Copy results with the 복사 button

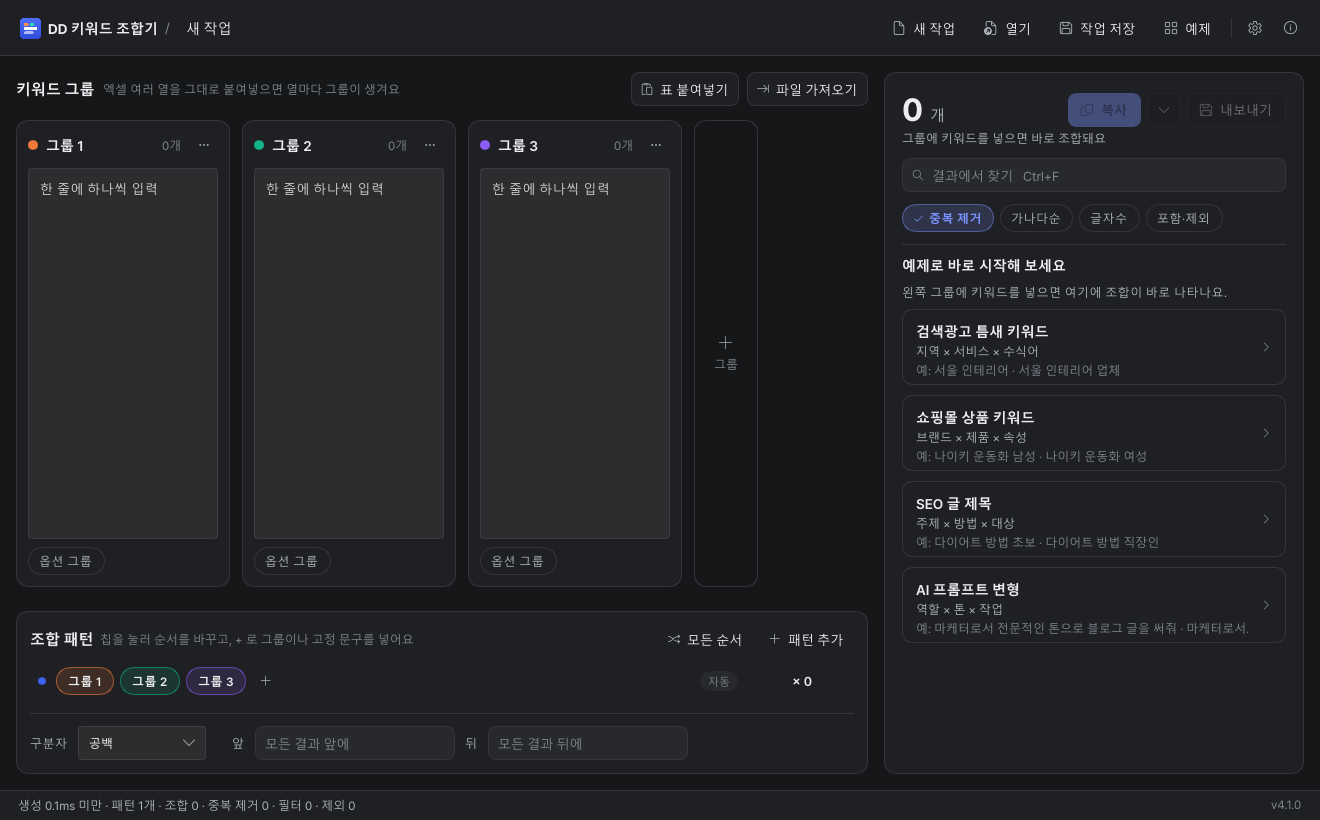1104,110
